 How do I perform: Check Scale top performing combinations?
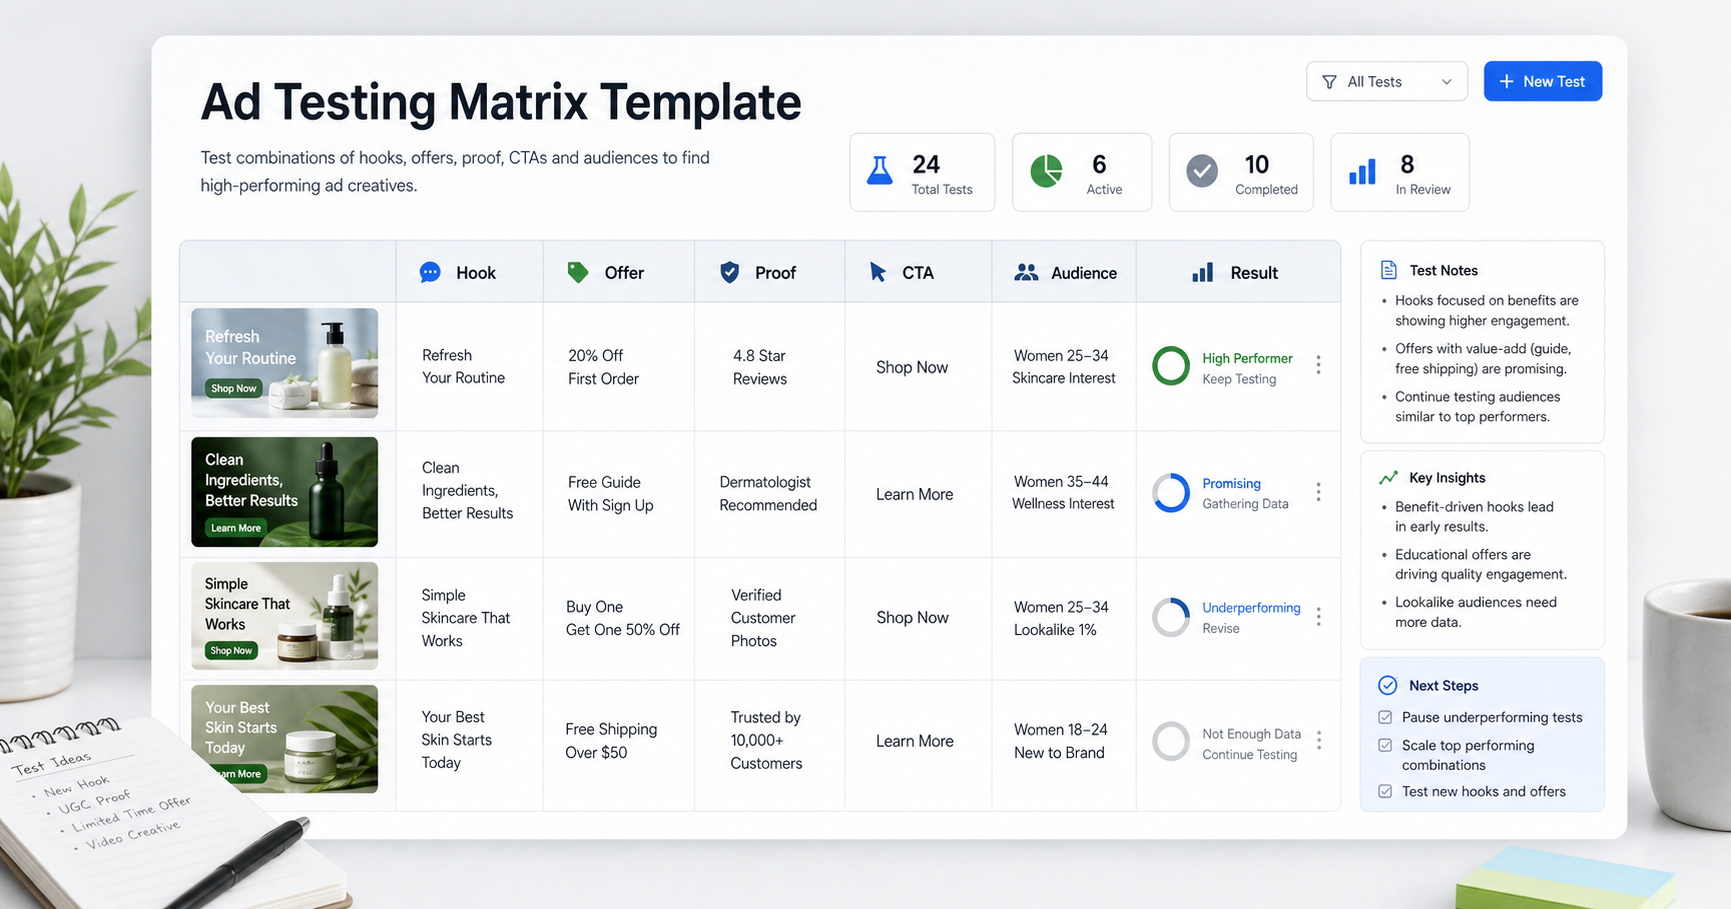1385,745
